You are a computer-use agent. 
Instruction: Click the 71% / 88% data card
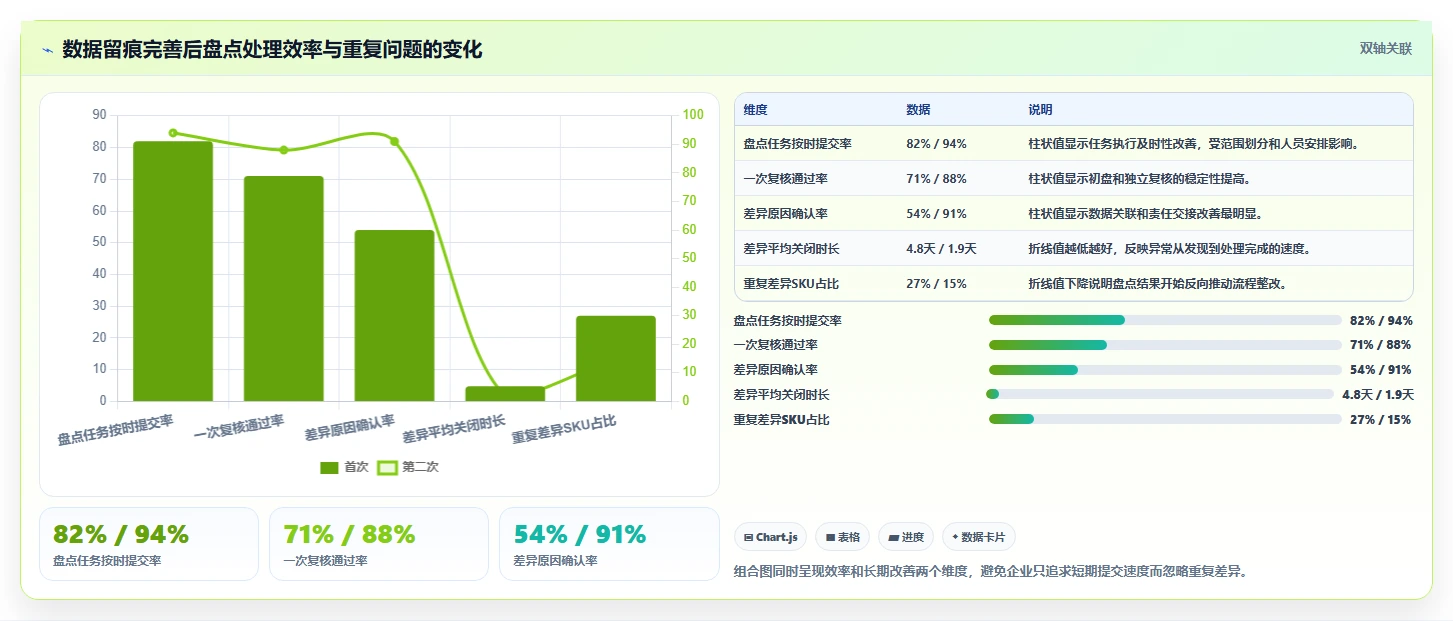pyautogui.click(x=379, y=544)
